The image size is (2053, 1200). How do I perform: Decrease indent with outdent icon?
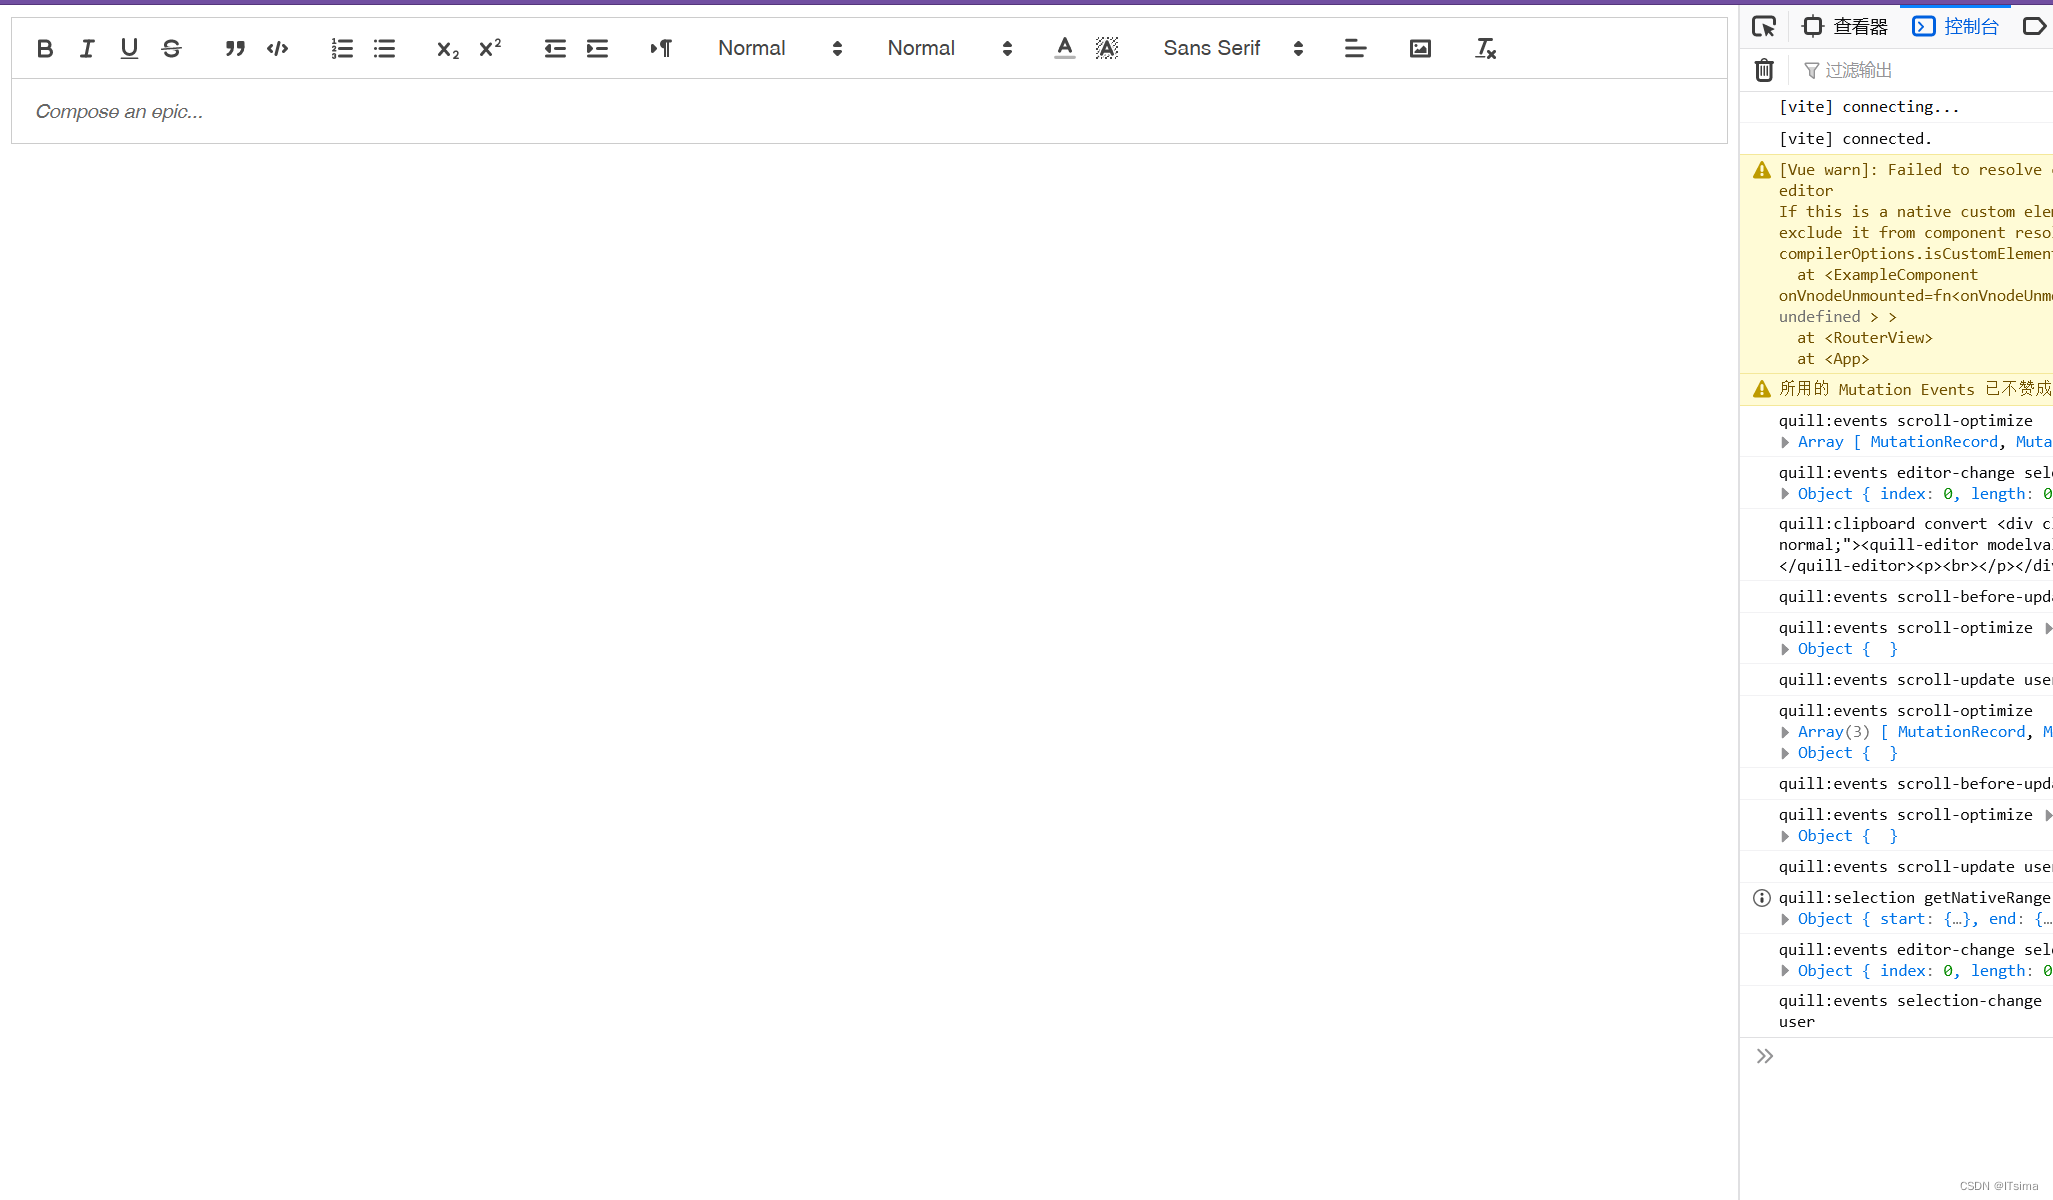point(555,48)
